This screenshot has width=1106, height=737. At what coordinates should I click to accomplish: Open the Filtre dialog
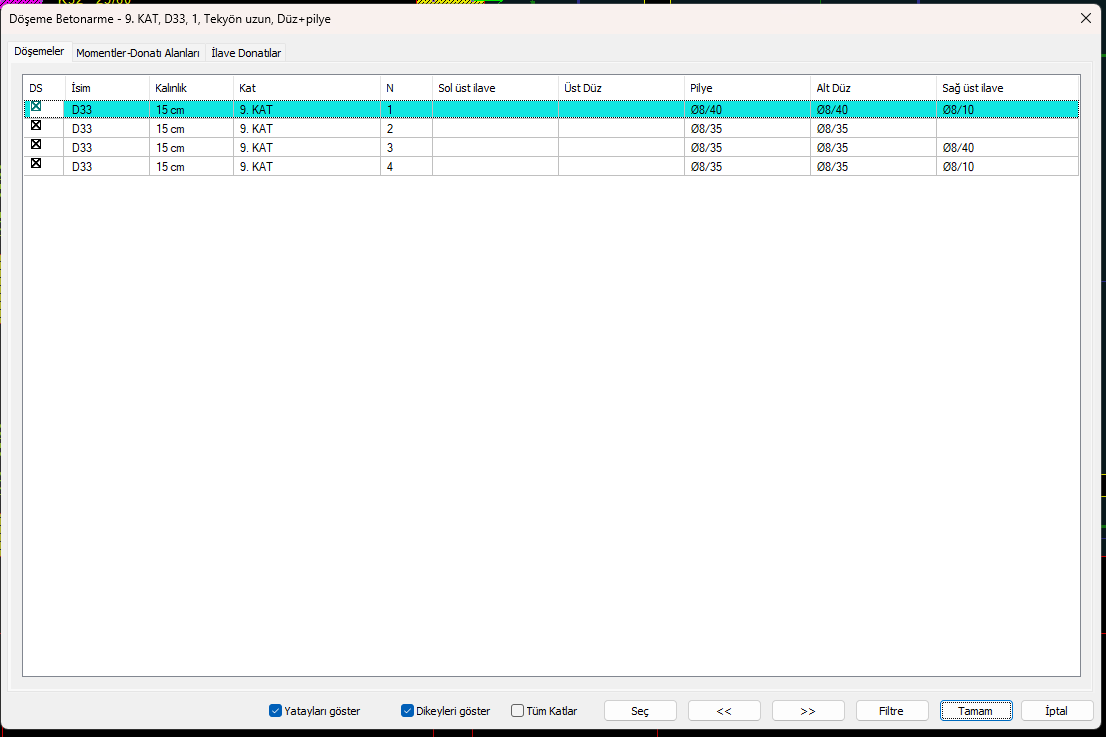tap(891, 711)
